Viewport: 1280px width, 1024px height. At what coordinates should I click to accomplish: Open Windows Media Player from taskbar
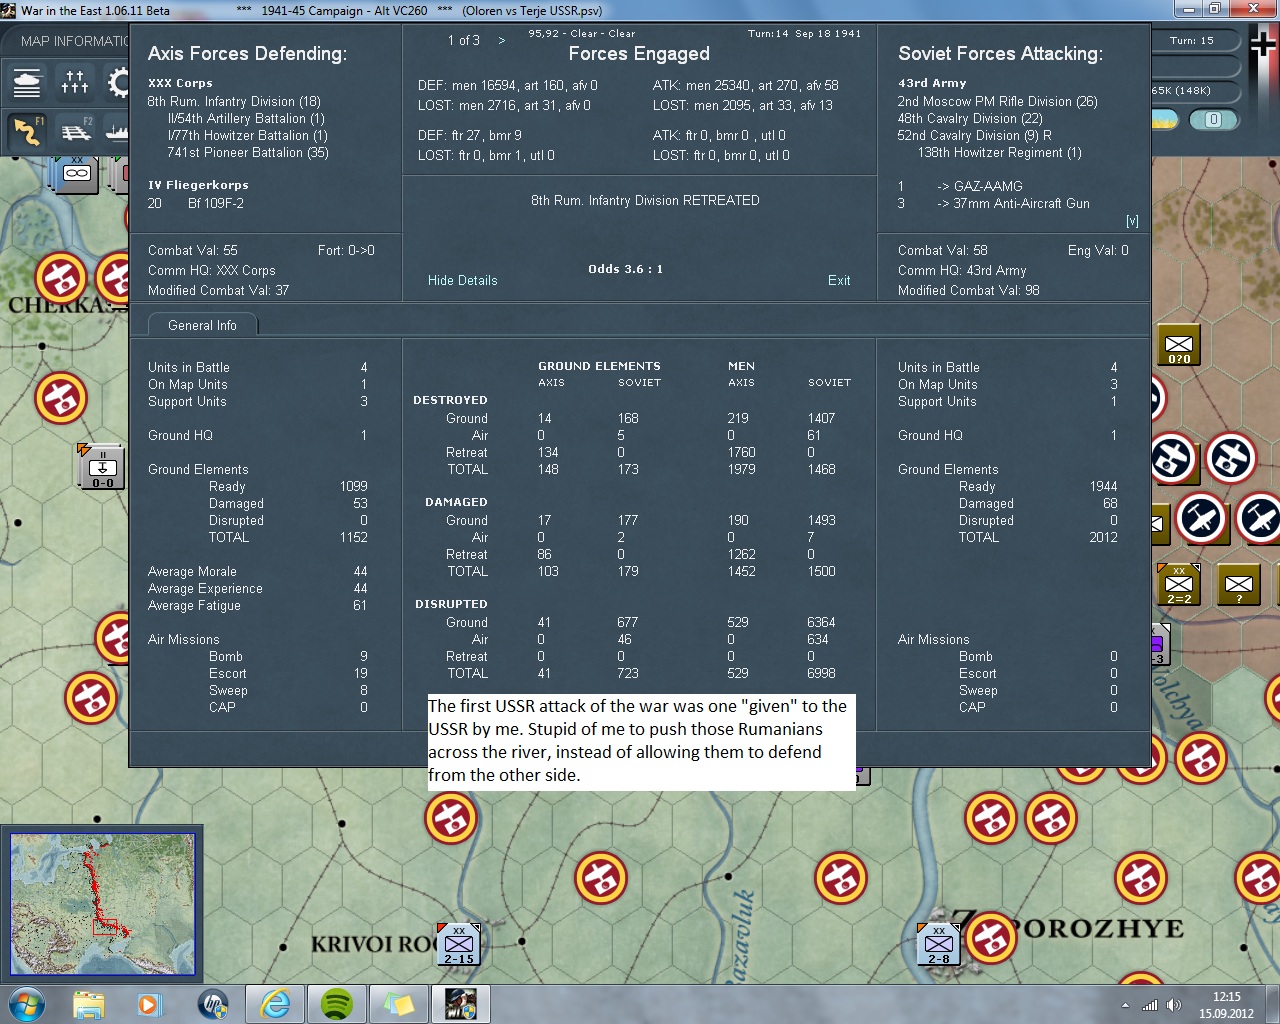(151, 1004)
